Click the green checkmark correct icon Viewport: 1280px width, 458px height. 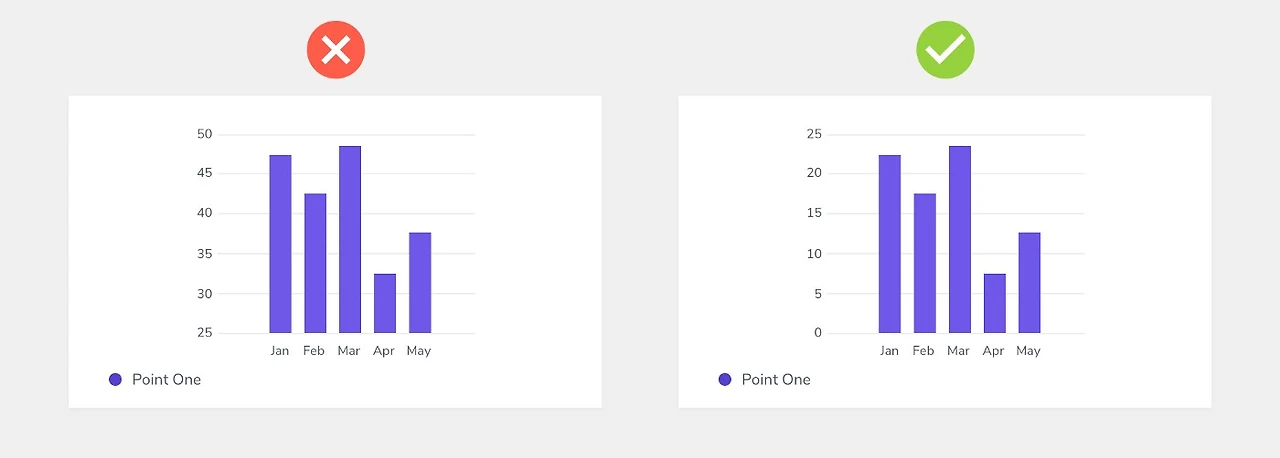[945, 50]
